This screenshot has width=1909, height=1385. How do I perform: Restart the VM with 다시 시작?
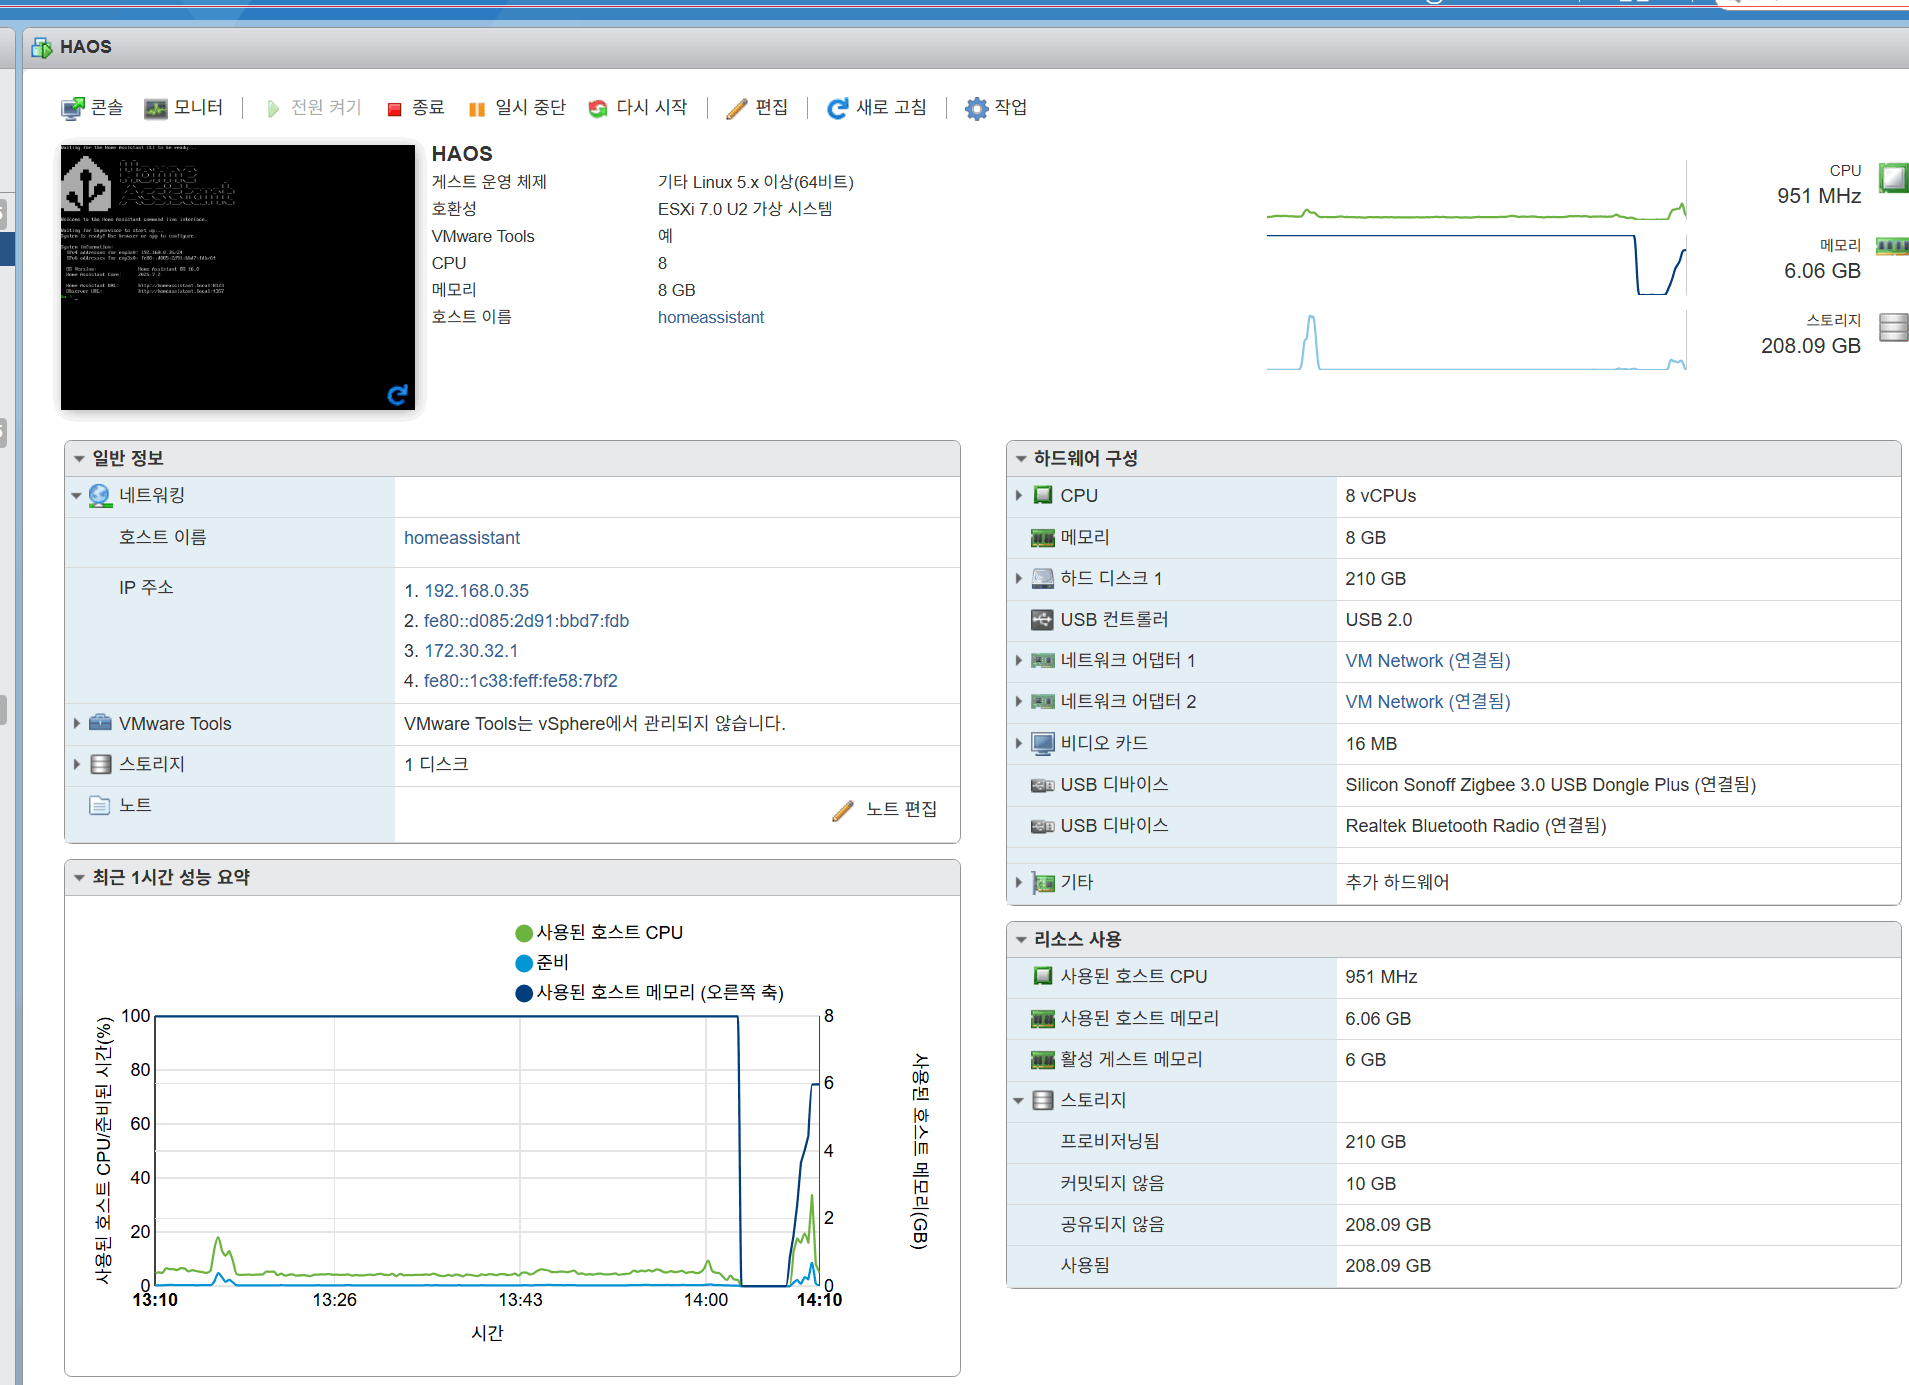(638, 108)
